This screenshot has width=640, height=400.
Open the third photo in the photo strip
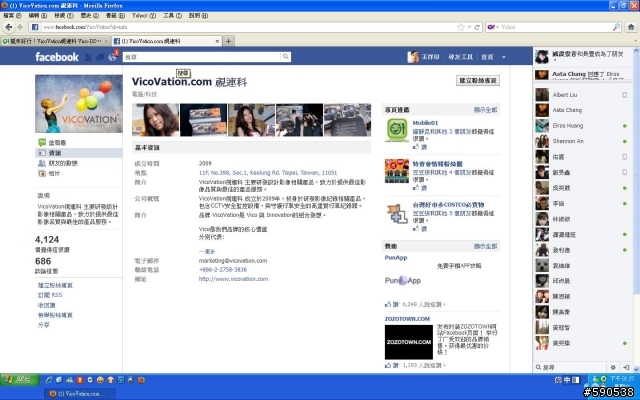point(251,120)
